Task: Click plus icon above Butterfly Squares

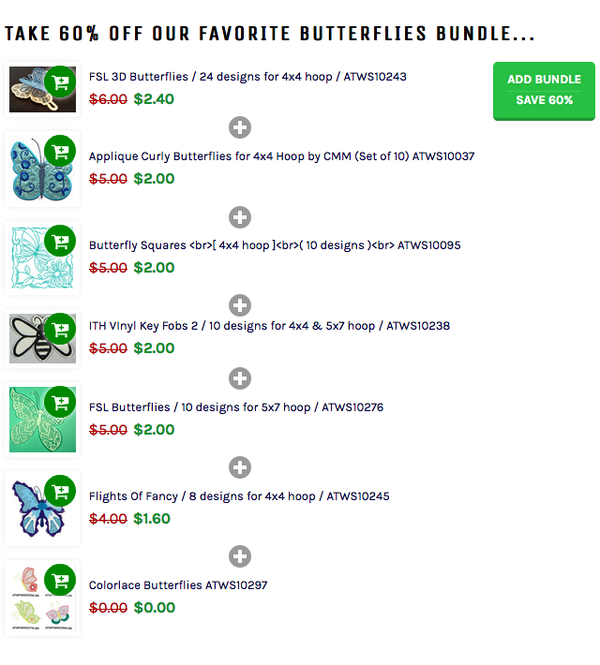Action: coord(240,217)
